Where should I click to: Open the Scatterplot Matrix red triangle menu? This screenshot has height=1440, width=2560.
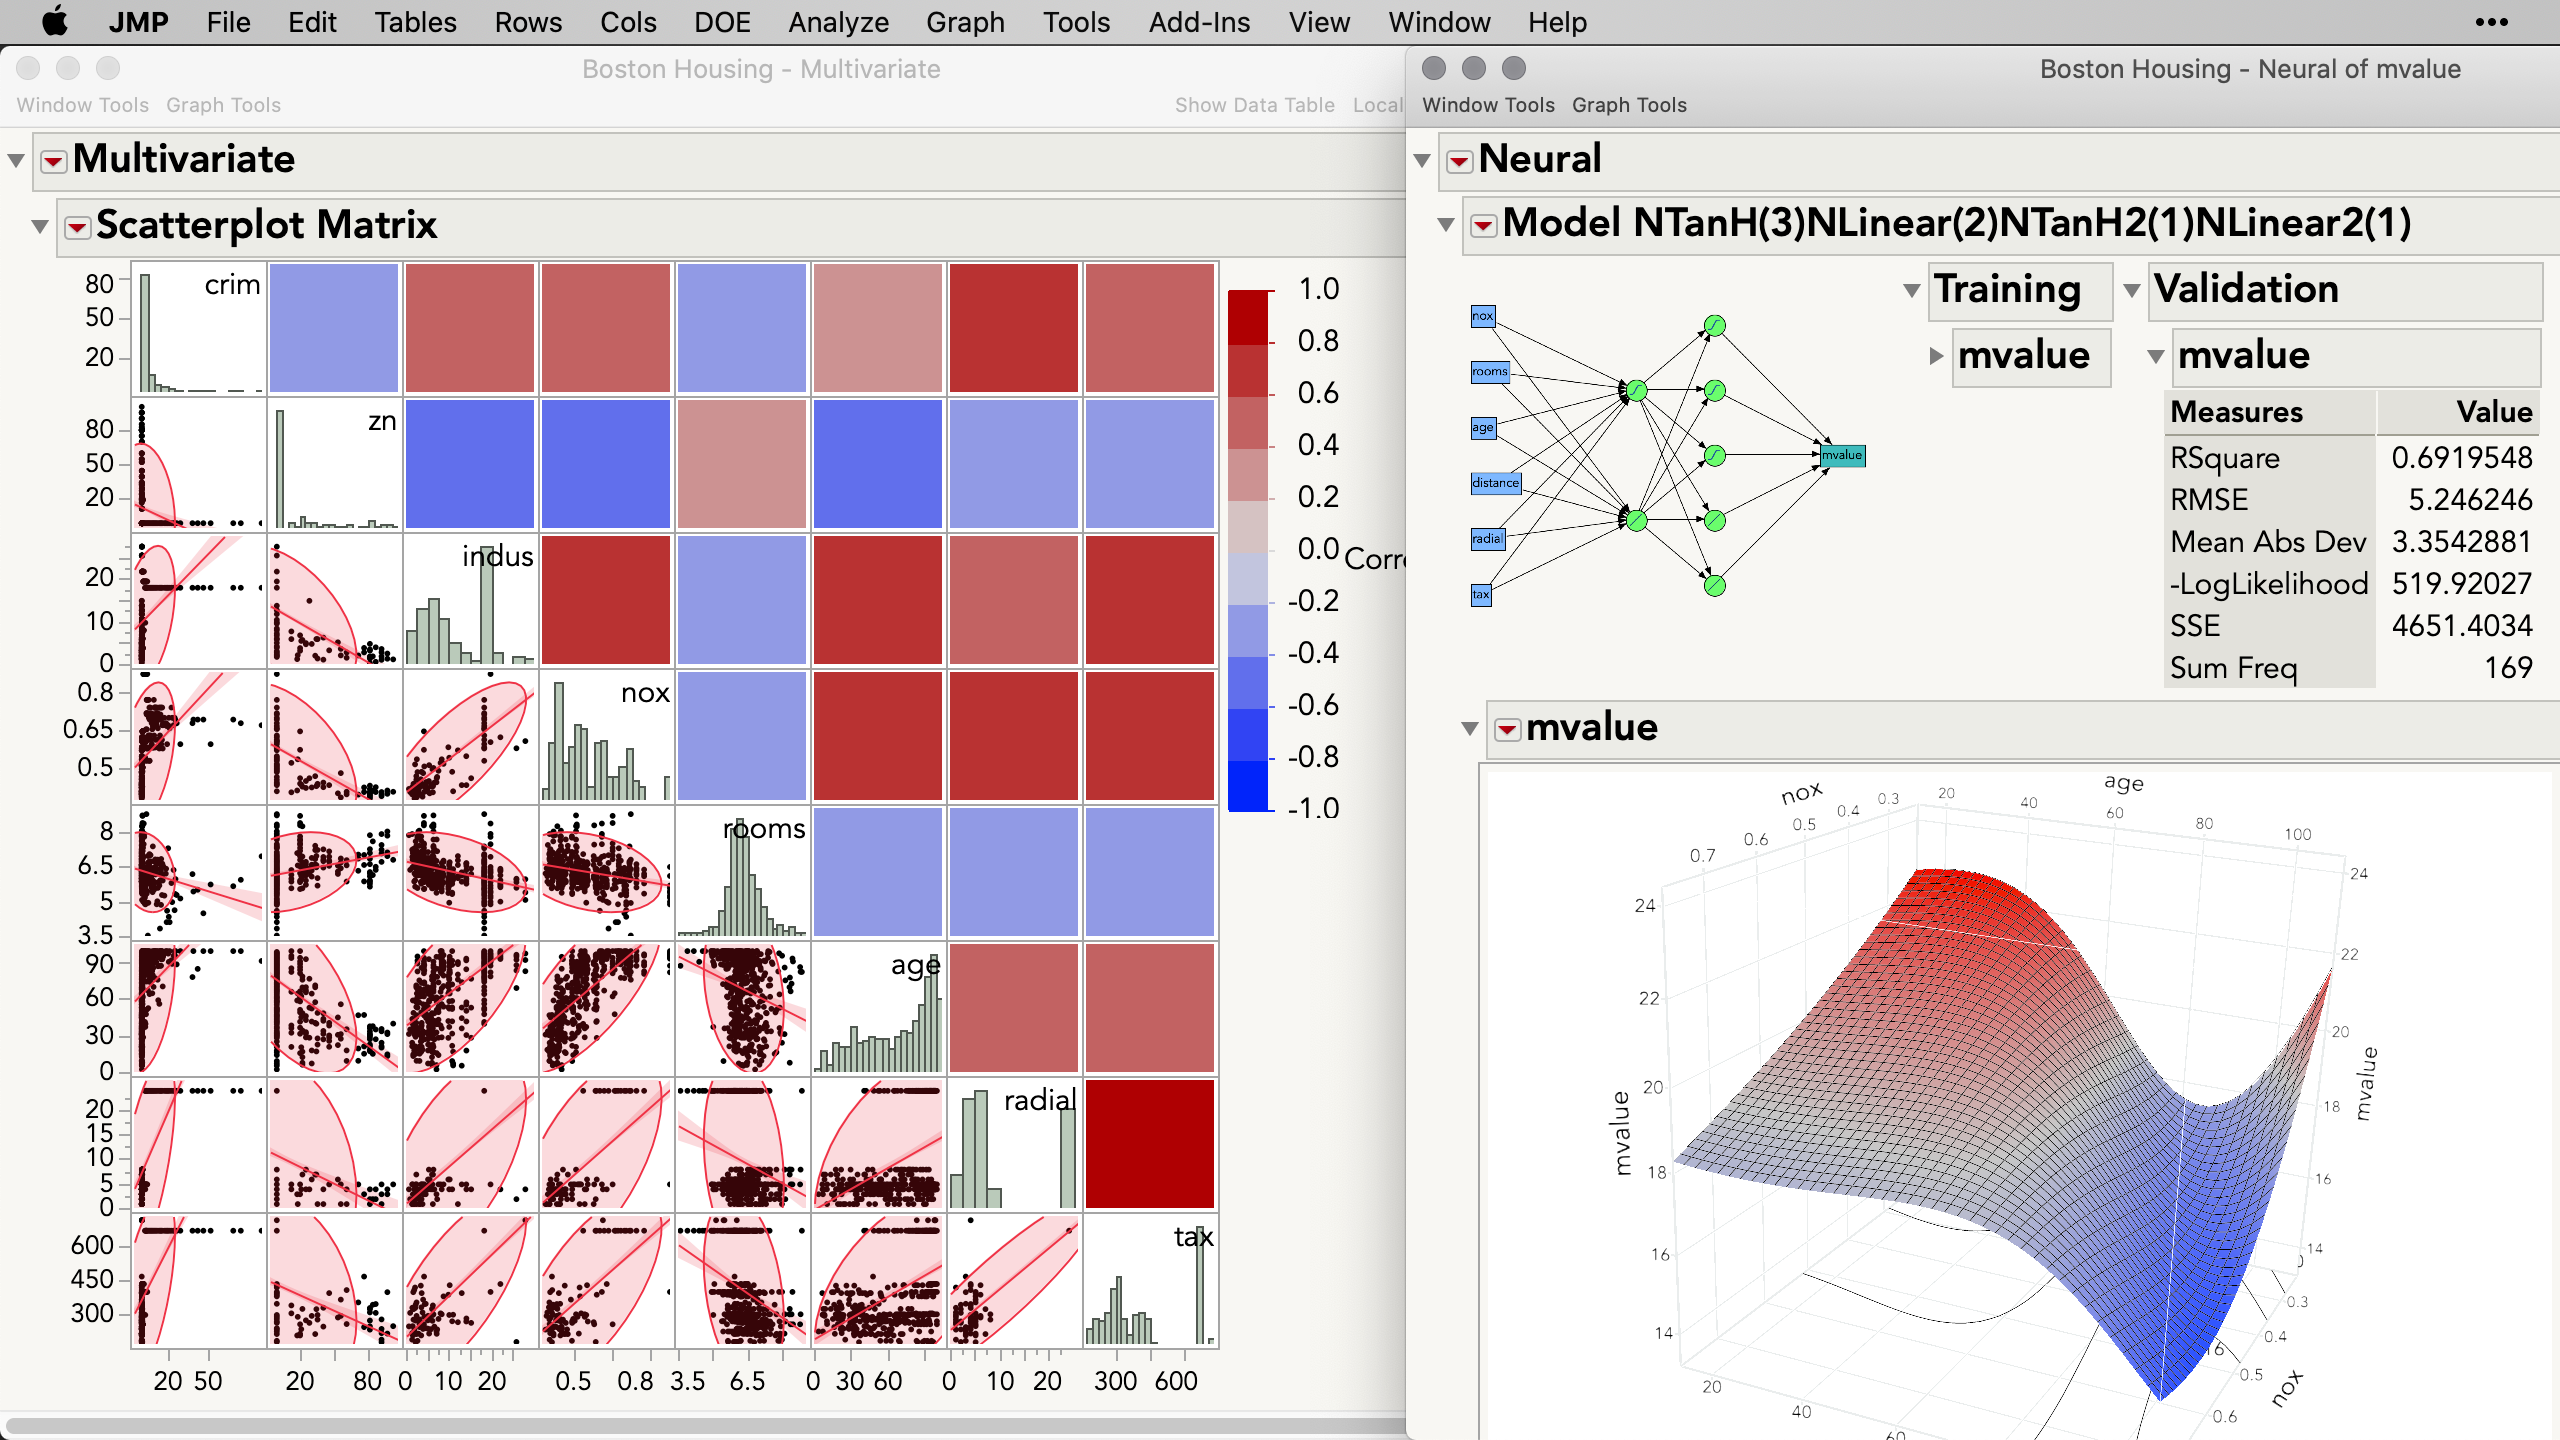click(75, 226)
